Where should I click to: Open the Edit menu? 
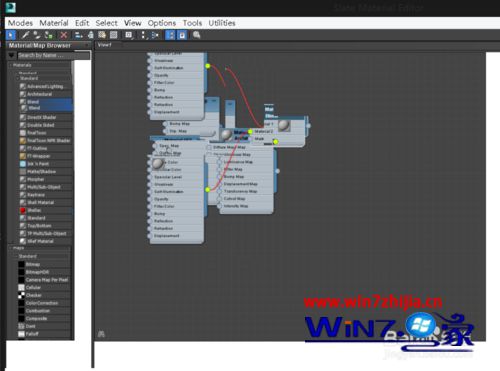[82, 23]
